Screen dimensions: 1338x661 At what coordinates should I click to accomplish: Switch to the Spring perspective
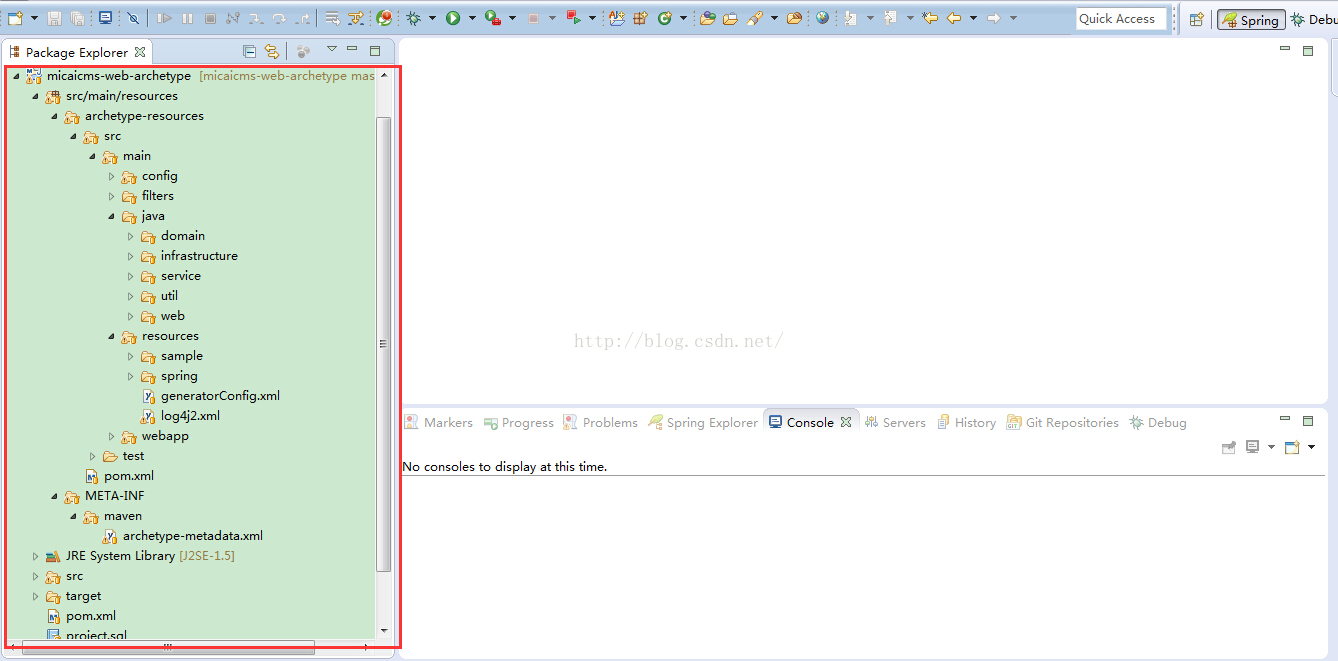point(1251,20)
